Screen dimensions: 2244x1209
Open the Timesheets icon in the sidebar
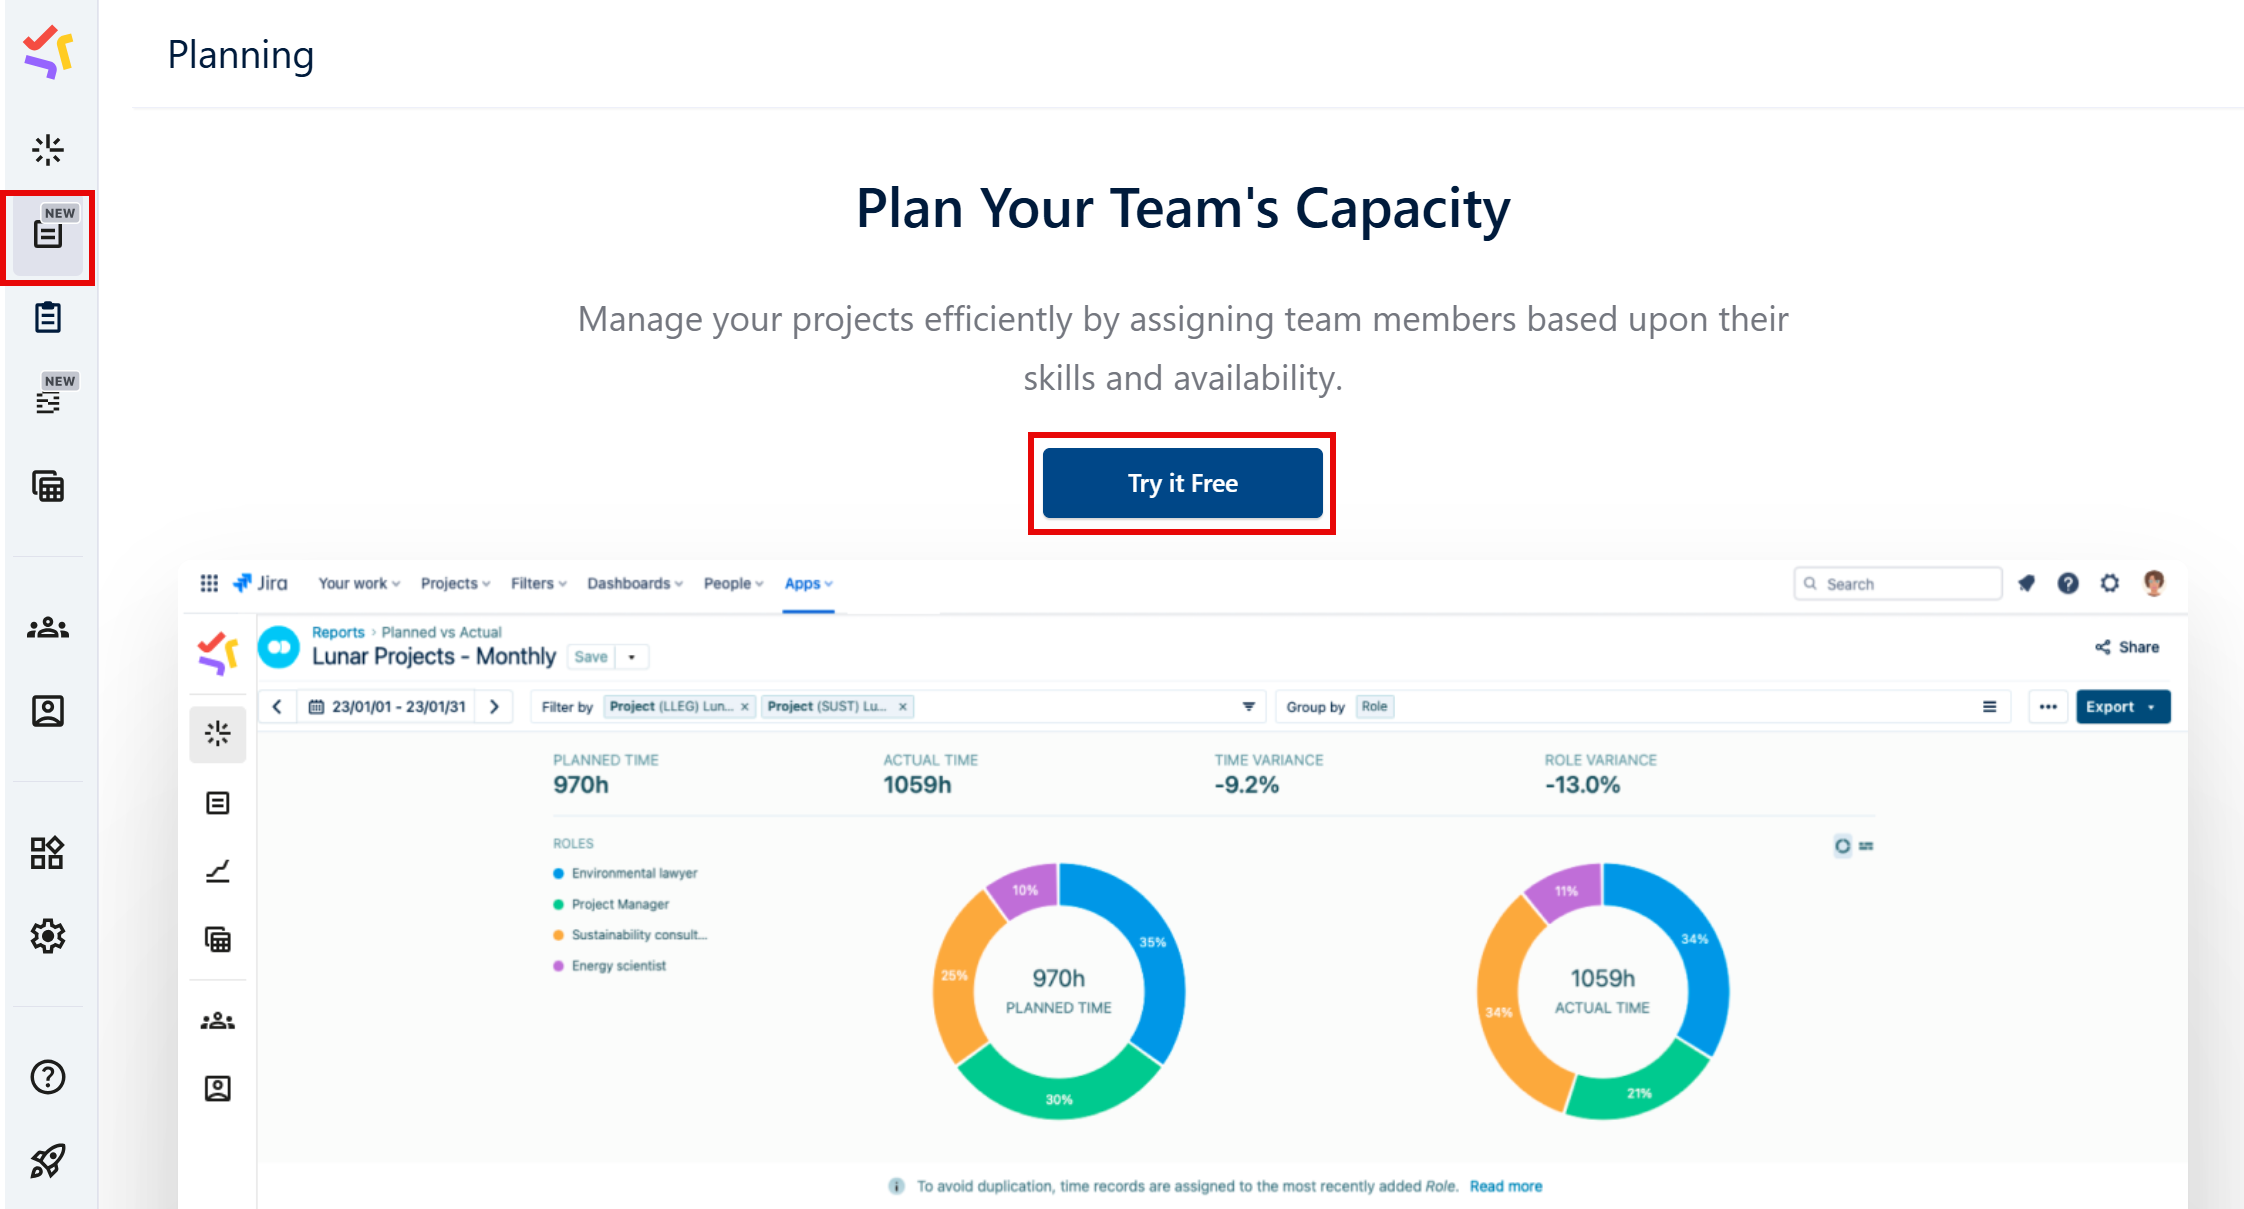(48, 487)
